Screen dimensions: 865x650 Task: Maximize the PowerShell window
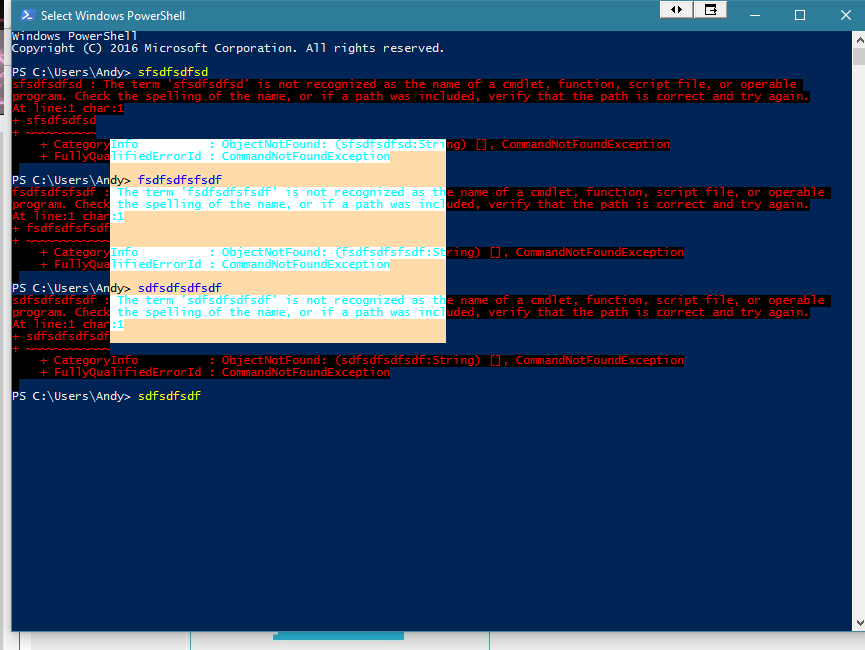(x=800, y=15)
